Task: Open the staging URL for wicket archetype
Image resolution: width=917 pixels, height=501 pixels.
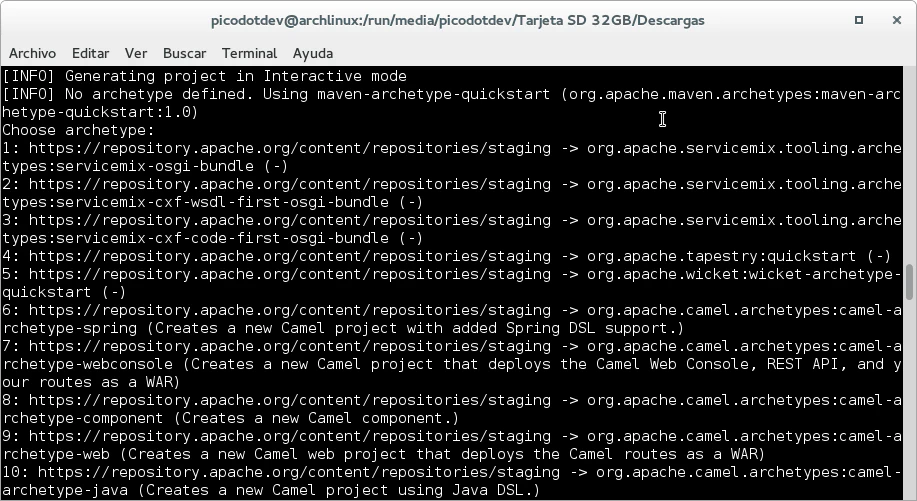Action: pyautogui.click(x=289, y=274)
